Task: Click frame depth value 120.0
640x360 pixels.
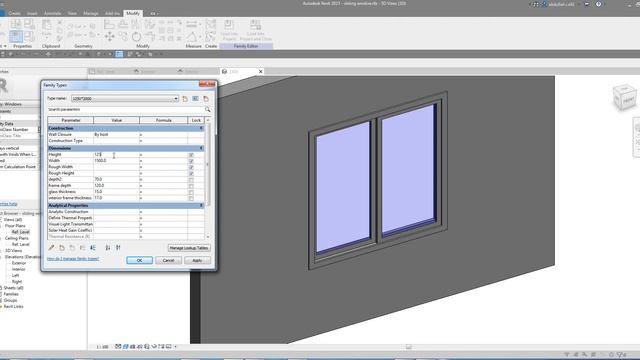Action: click(116, 185)
